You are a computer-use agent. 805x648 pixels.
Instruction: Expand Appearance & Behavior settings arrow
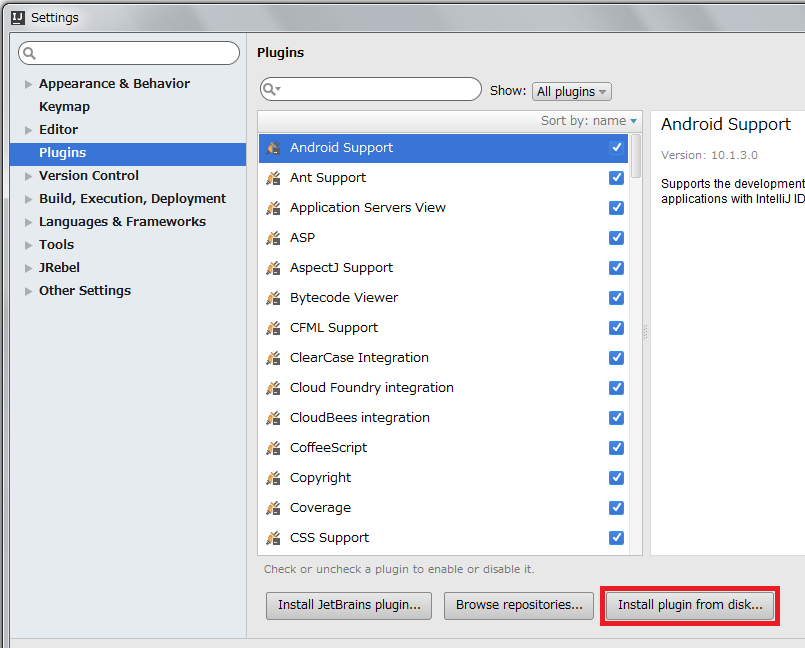click(28, 84)
